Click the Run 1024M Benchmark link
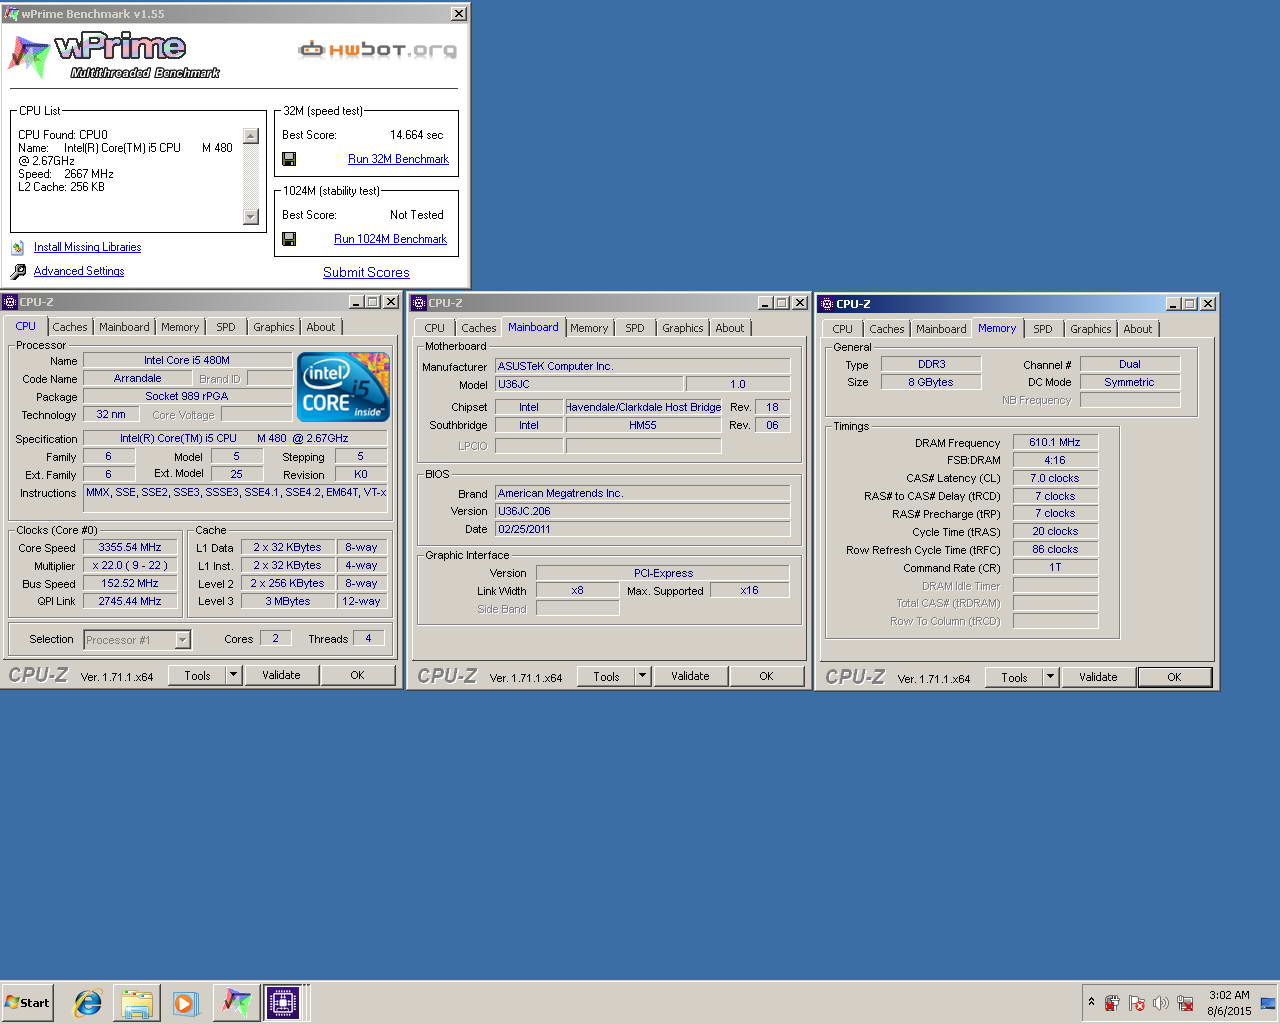Screen dimensions: 1280x1024 pyautogui.click(x=390, y=239)
